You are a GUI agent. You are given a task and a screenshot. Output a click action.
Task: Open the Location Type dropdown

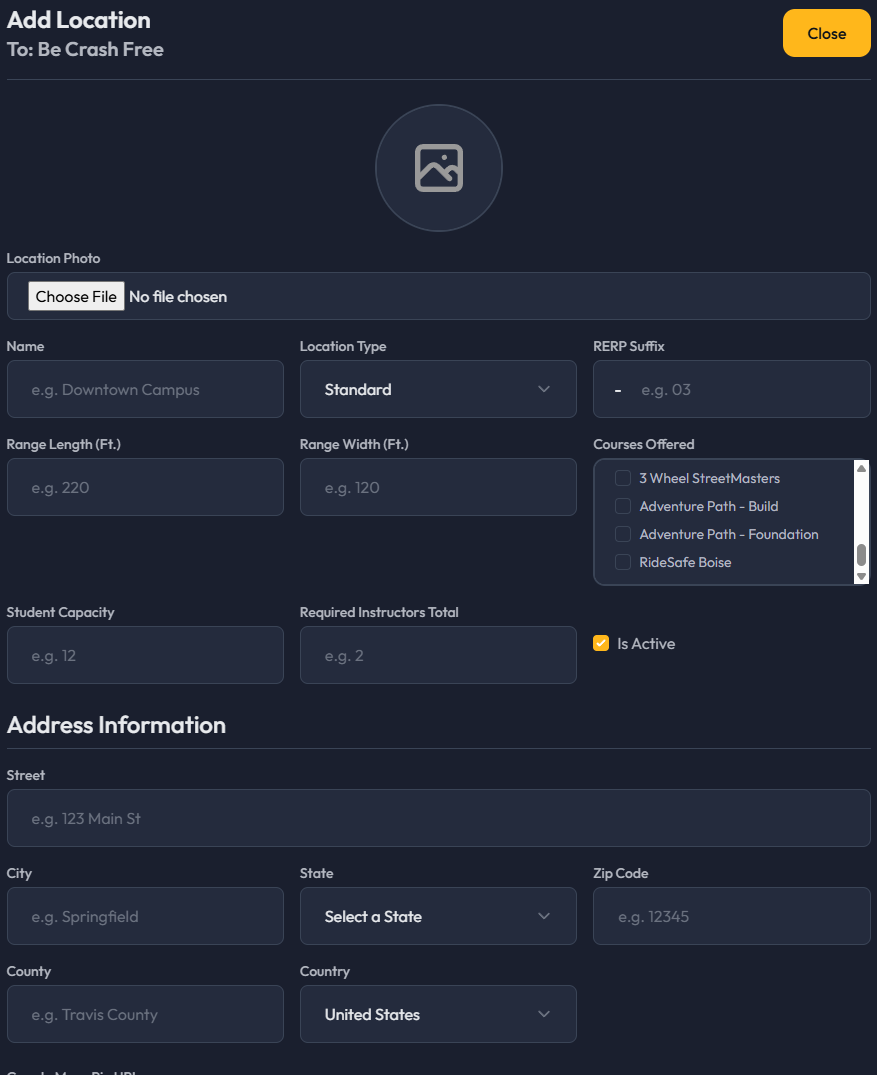pos(438,389)
